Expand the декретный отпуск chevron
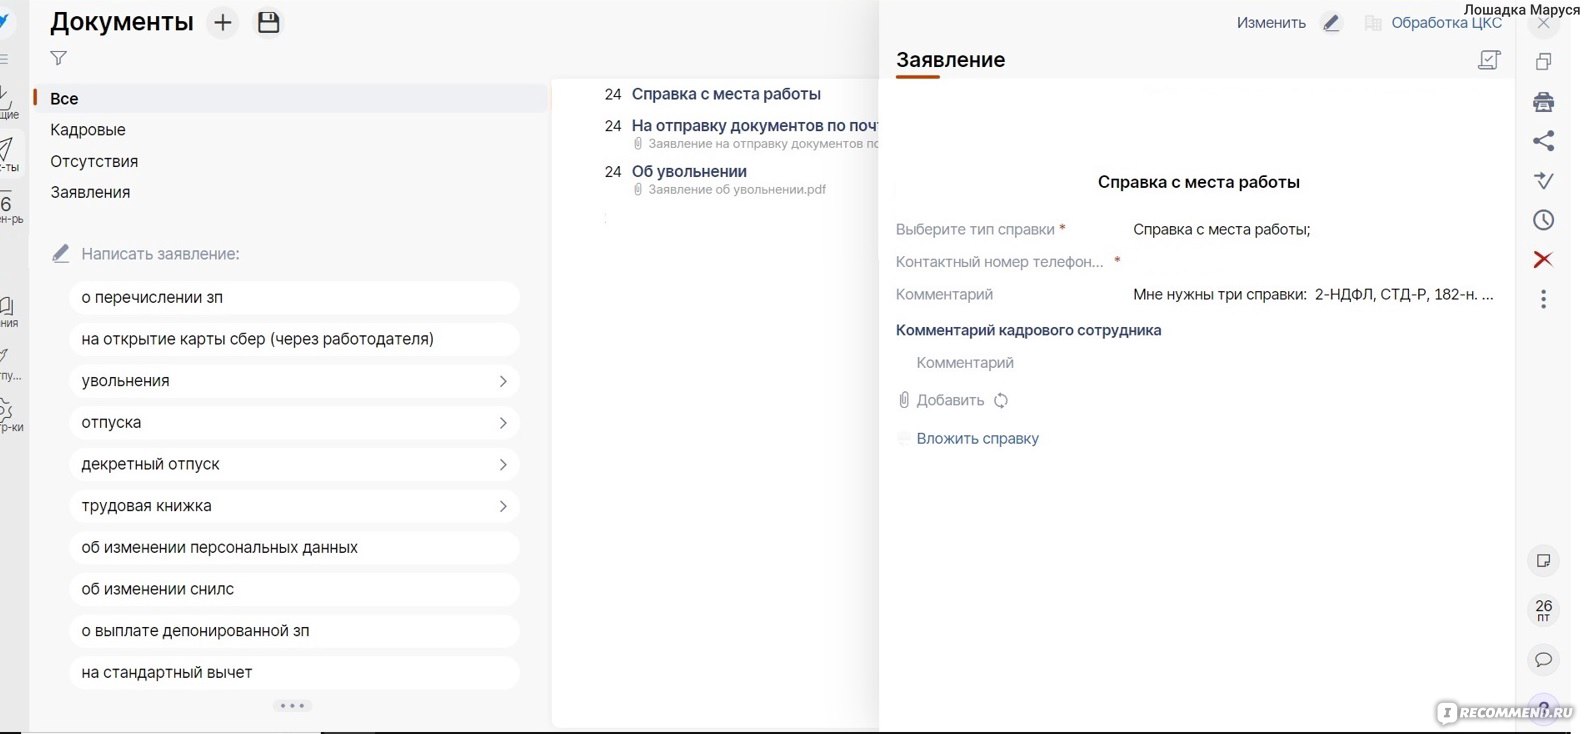Image resolution: width=1584 pixels, height=734 pixels. (503, 464)
